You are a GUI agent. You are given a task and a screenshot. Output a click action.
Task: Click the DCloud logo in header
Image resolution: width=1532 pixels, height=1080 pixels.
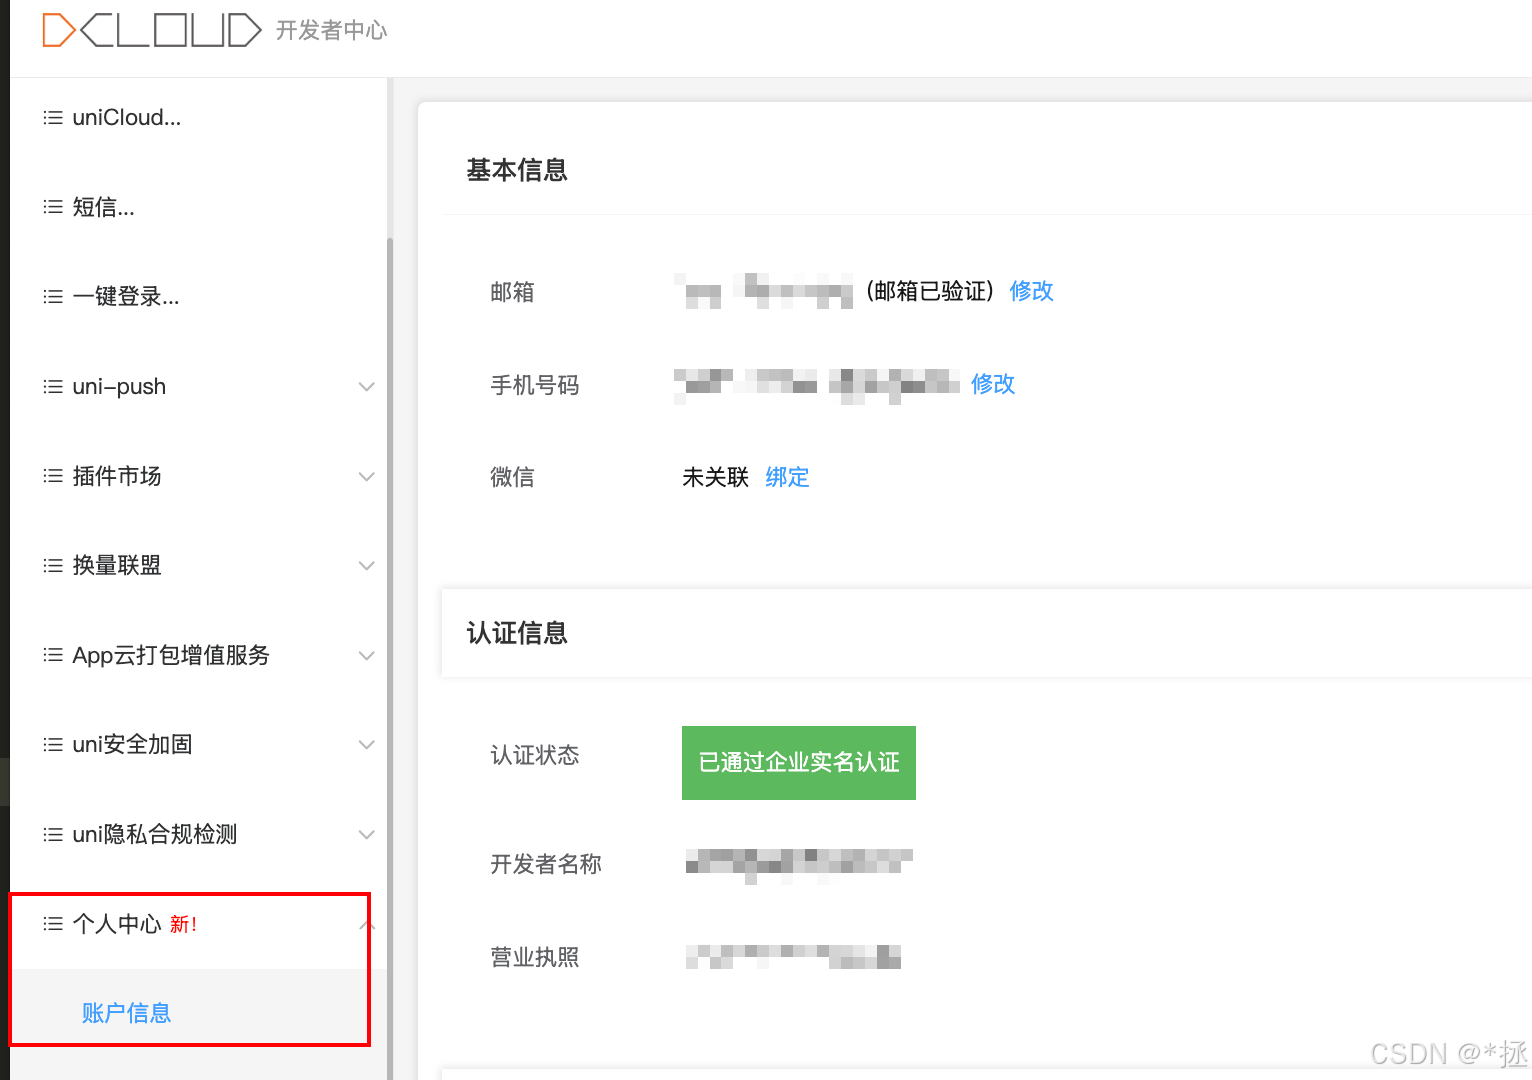coord(151,30)
